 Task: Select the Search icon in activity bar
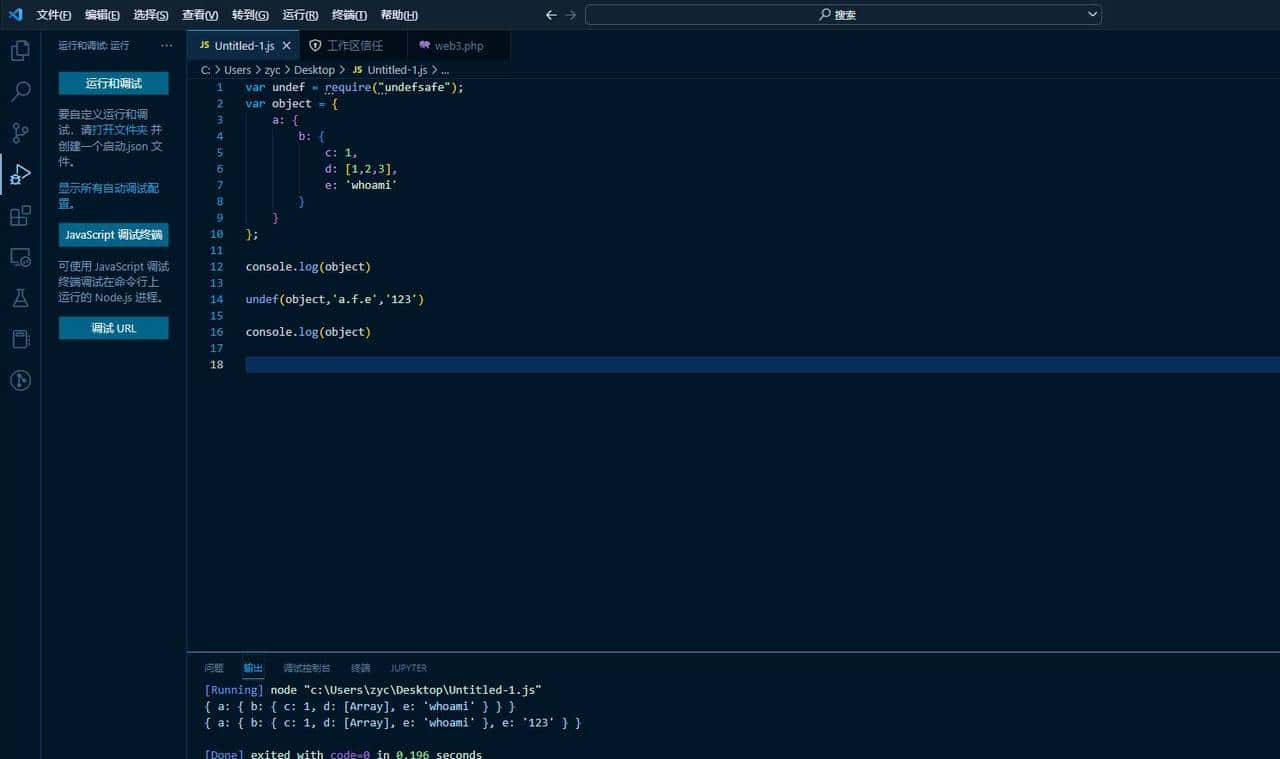[x=20, y=90]
